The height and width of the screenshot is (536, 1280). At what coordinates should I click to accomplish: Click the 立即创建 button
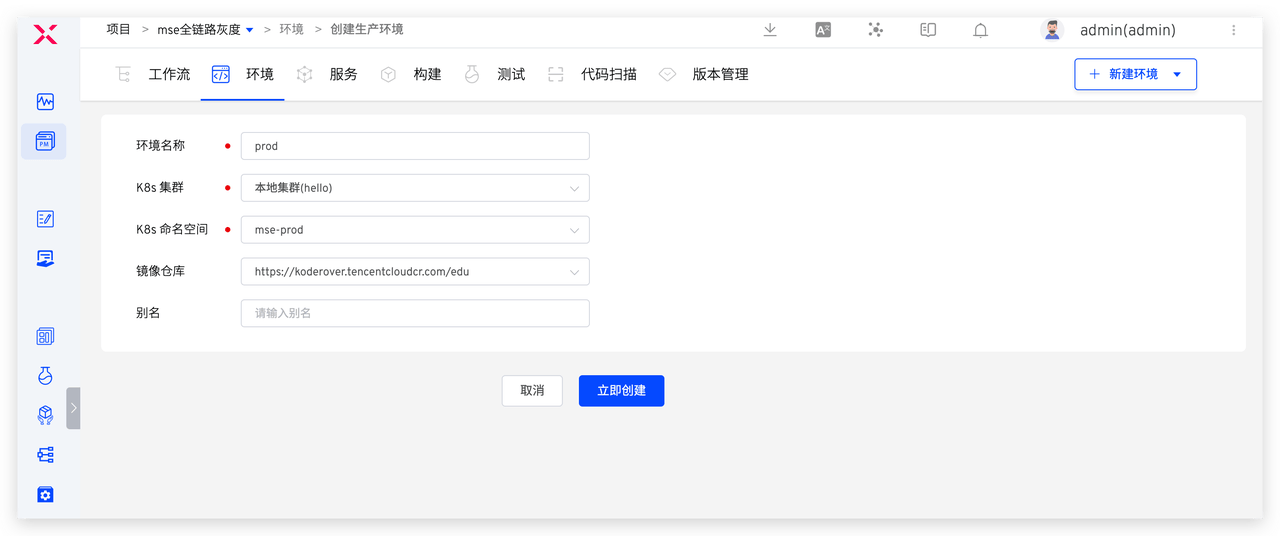tap(621, 391)
